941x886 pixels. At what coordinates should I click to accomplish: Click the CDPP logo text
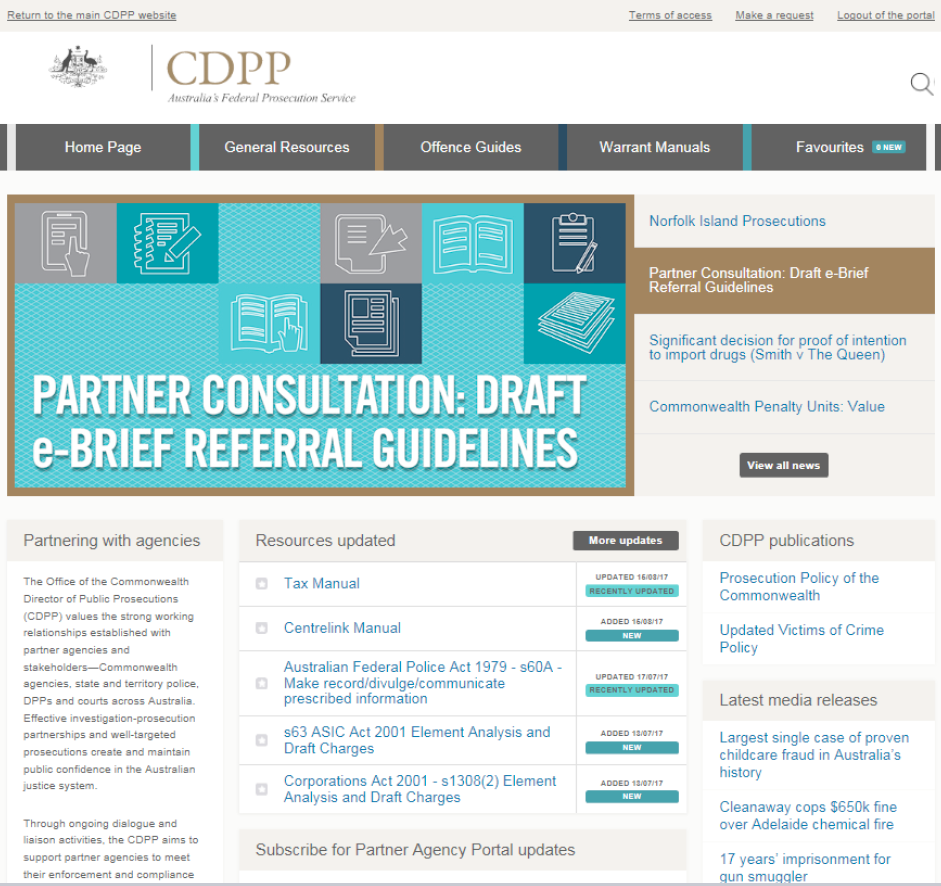coord(229,68)
